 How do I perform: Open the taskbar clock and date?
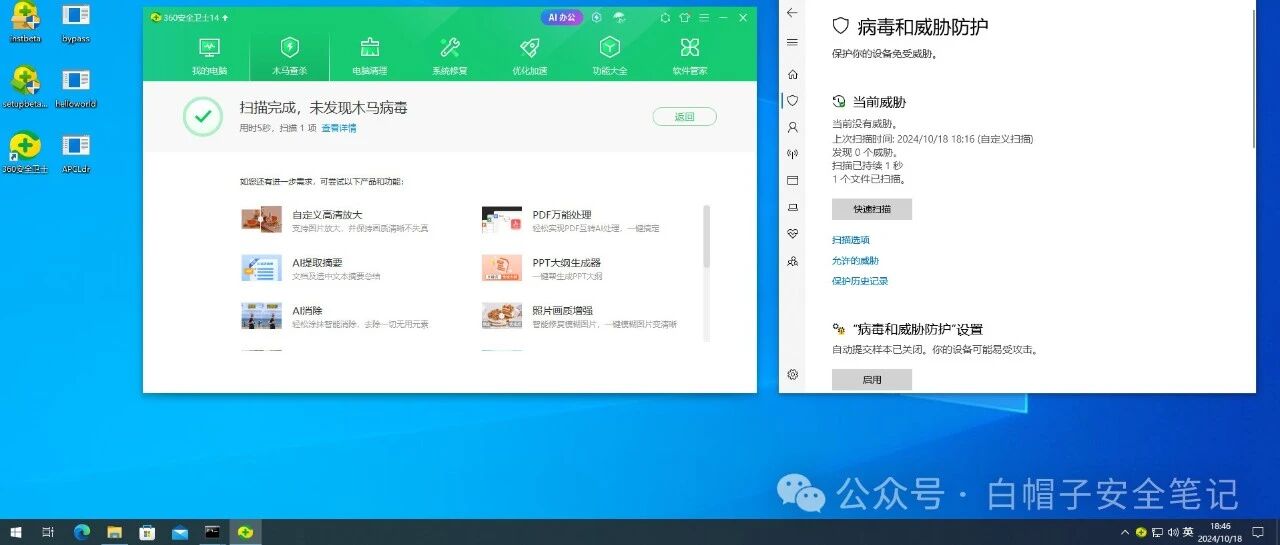[x=1220, y=532]
